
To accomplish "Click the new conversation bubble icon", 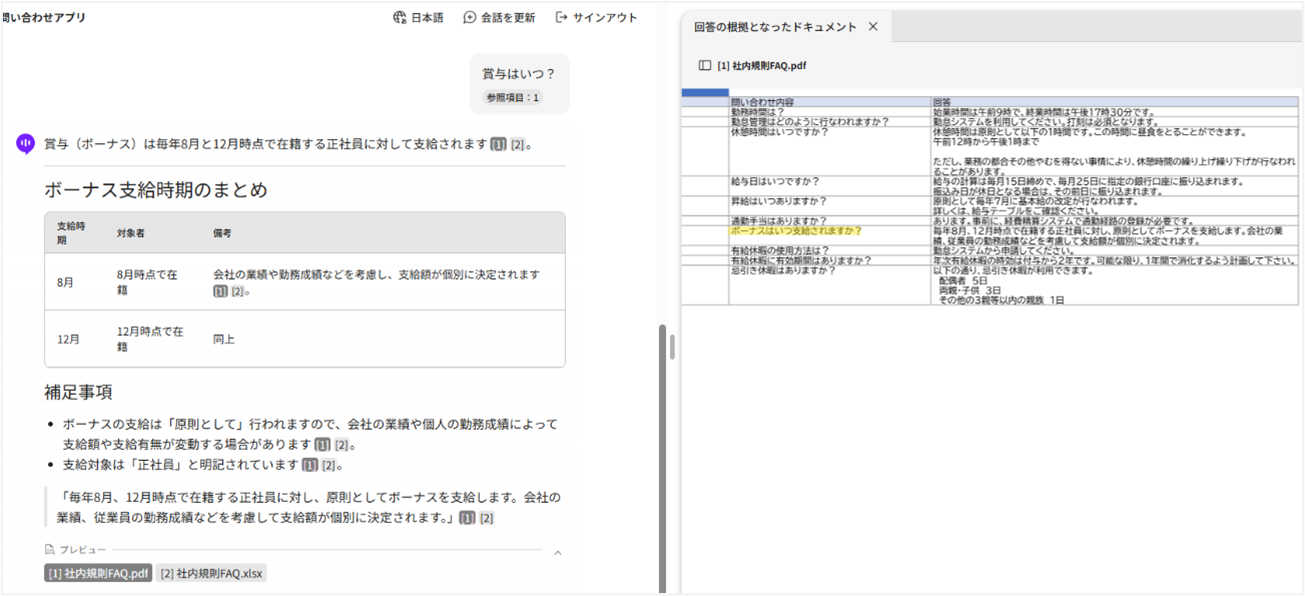I will [469, 17].
